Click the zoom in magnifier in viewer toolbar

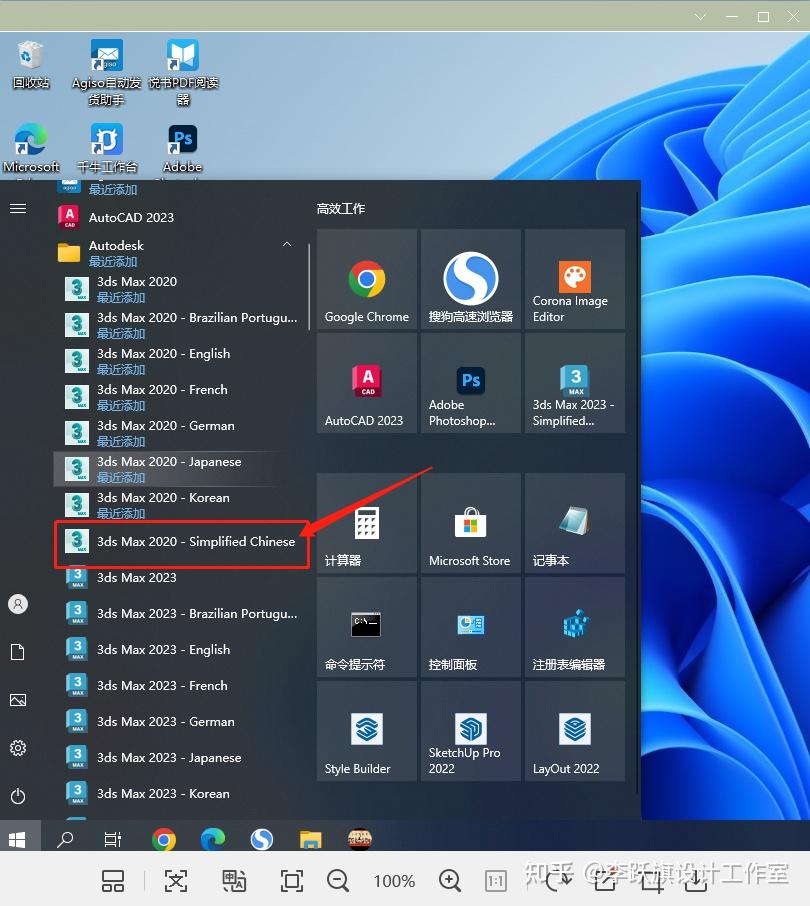tap(449, 881)
